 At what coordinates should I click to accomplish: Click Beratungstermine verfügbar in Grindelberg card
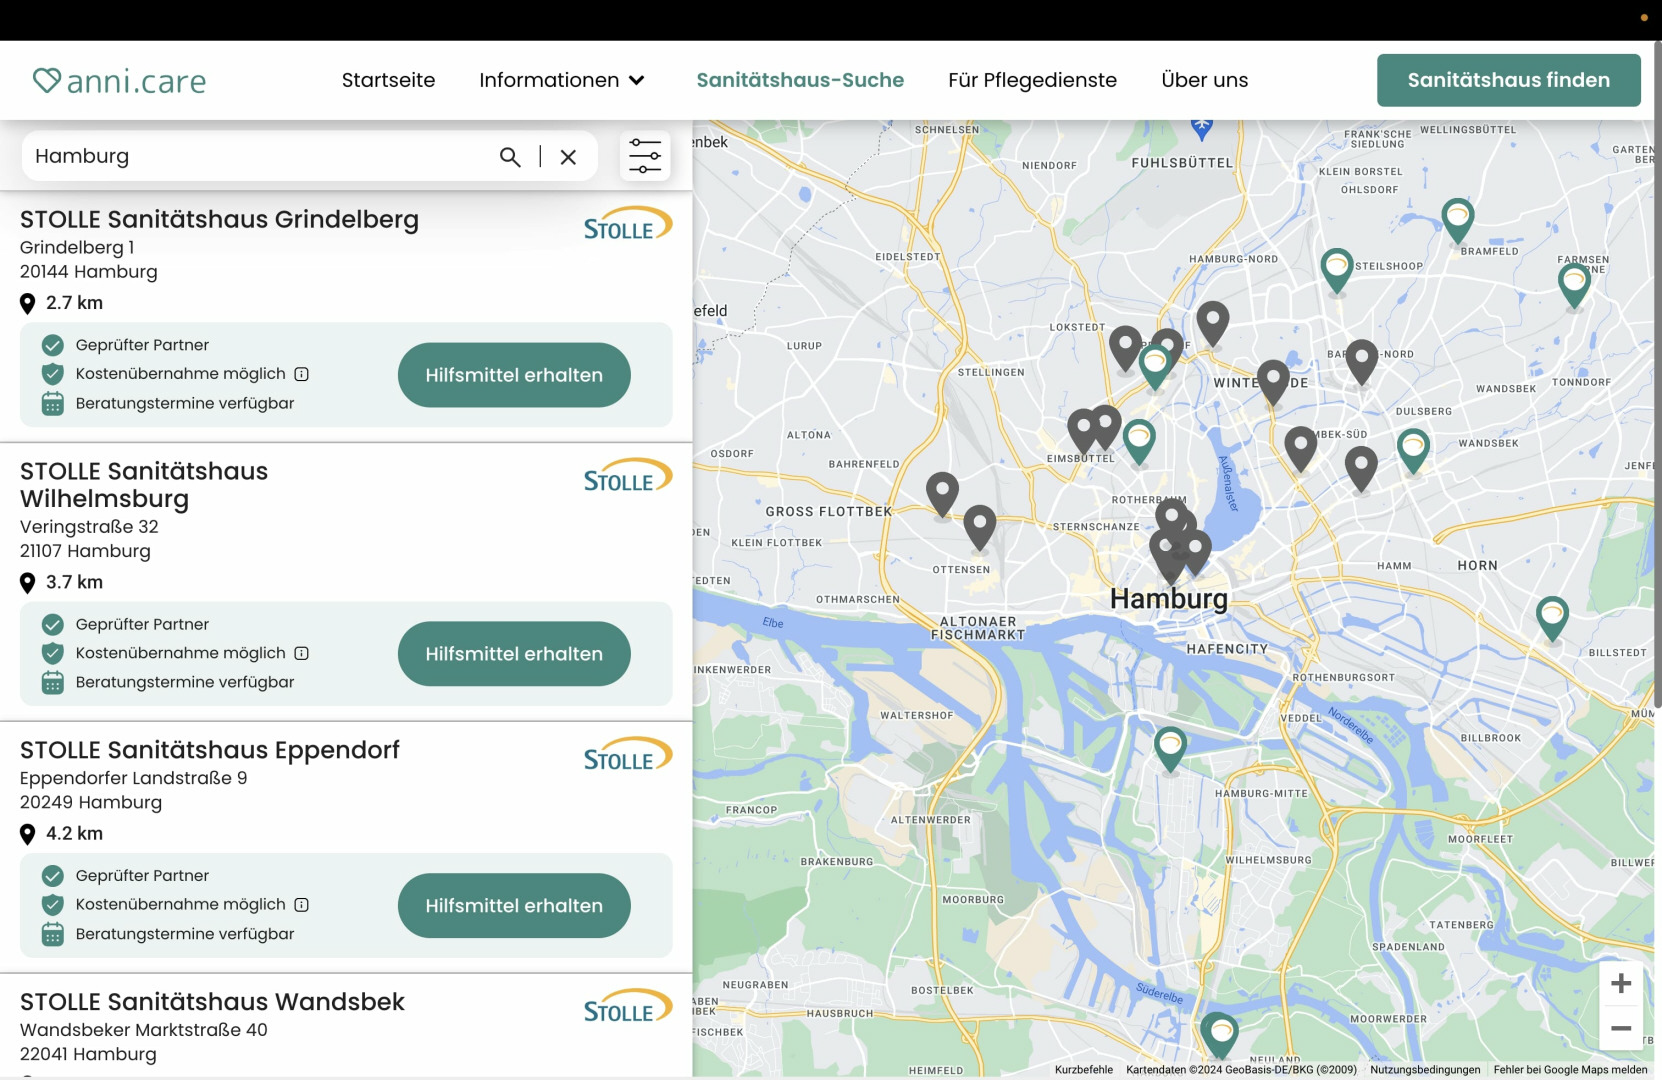point(185,403)
